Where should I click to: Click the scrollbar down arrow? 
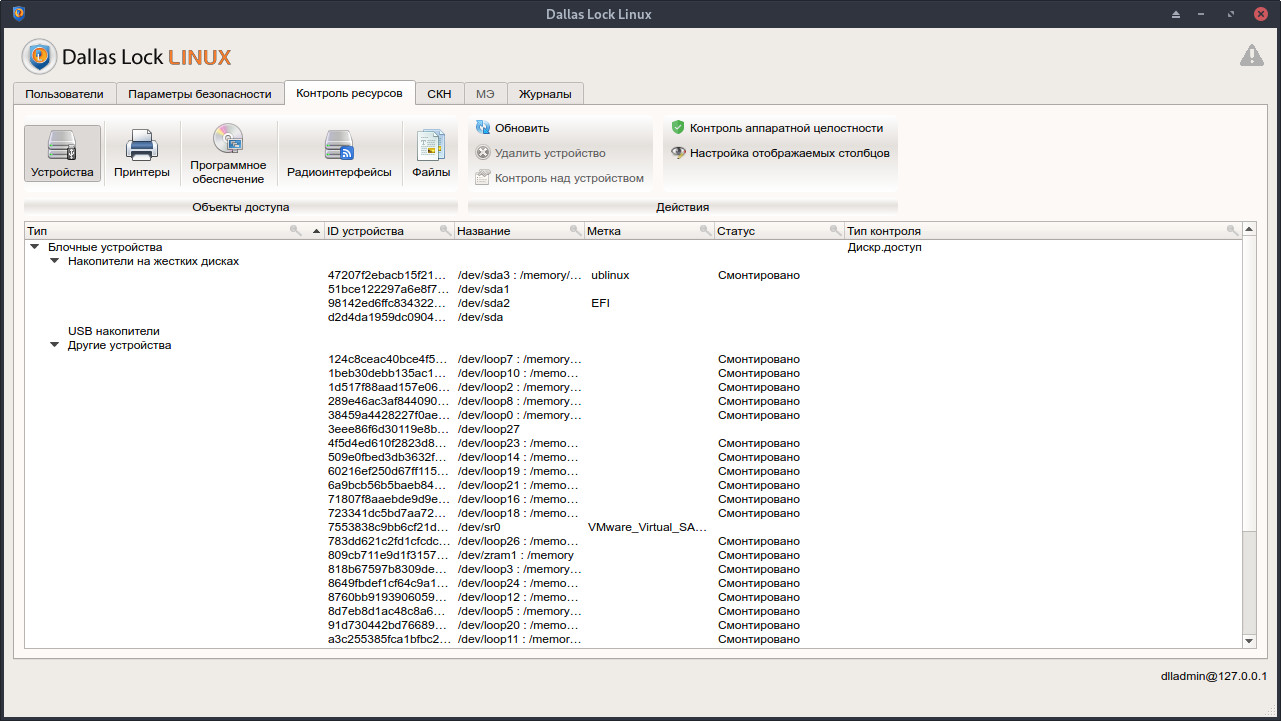pyautogui.click(x=1248, y=641)
